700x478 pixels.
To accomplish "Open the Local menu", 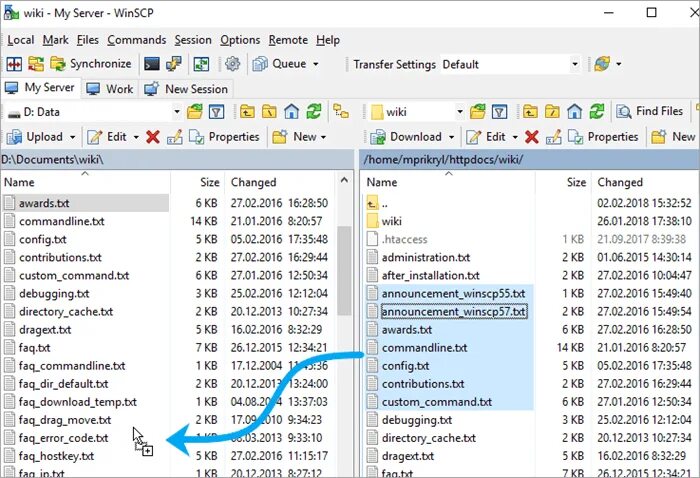I will (x=21, y=40).
